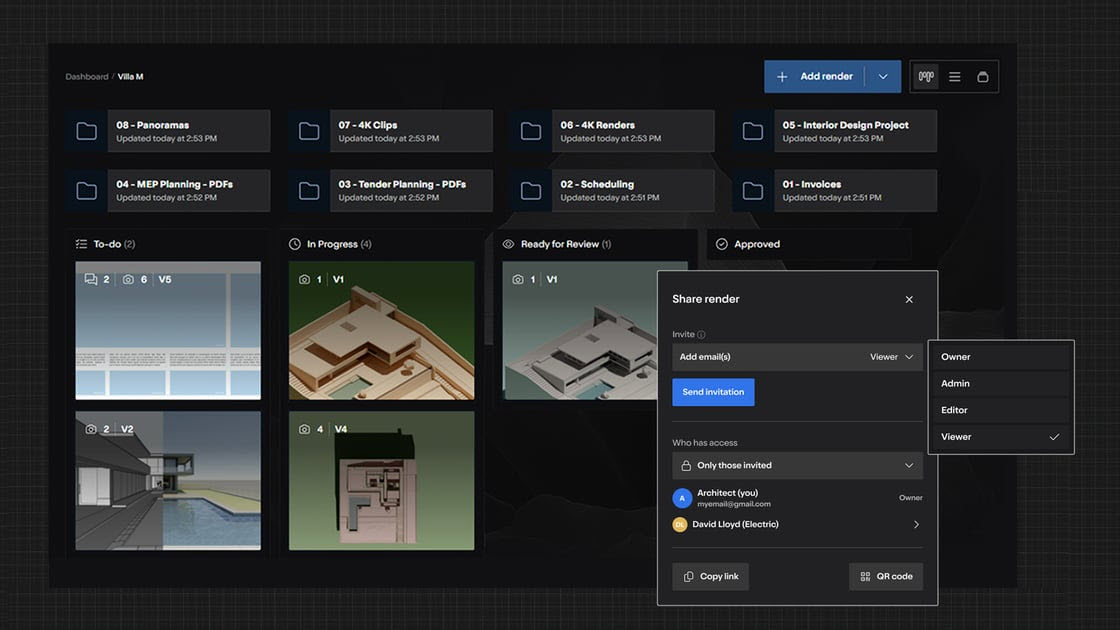The width and height of the screenshot is (1120, 630).
Task: Expand the Add render dropdown arrow
Action: [883, 77]
